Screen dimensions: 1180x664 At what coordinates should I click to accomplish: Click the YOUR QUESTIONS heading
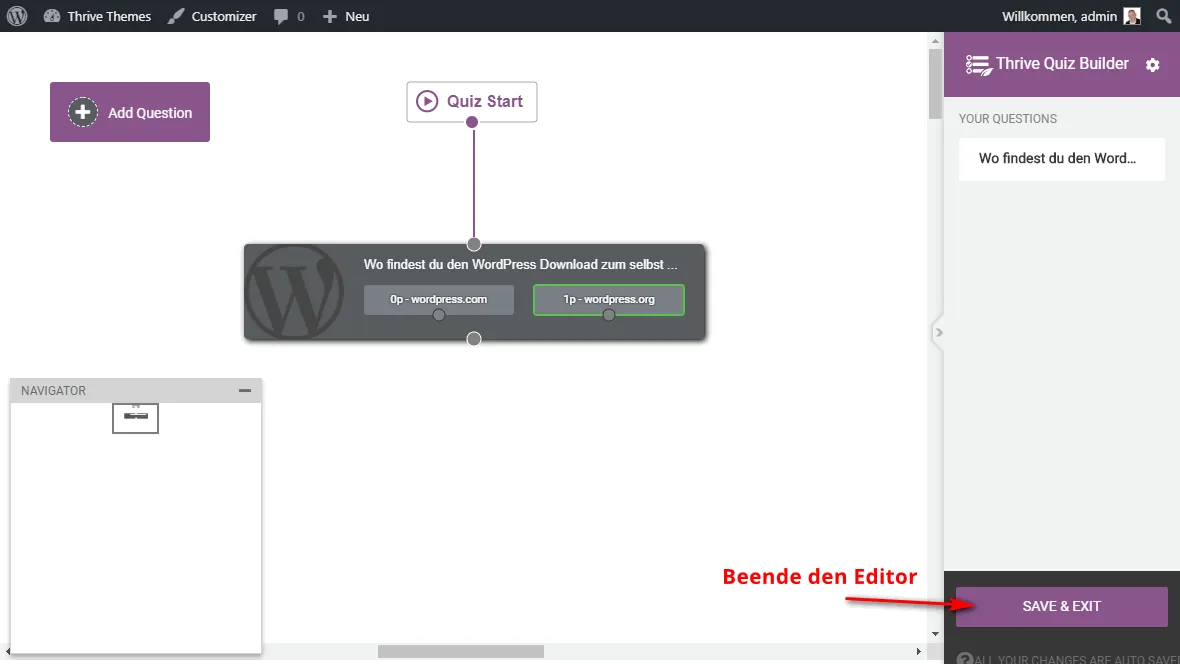tap(1008, 119)
